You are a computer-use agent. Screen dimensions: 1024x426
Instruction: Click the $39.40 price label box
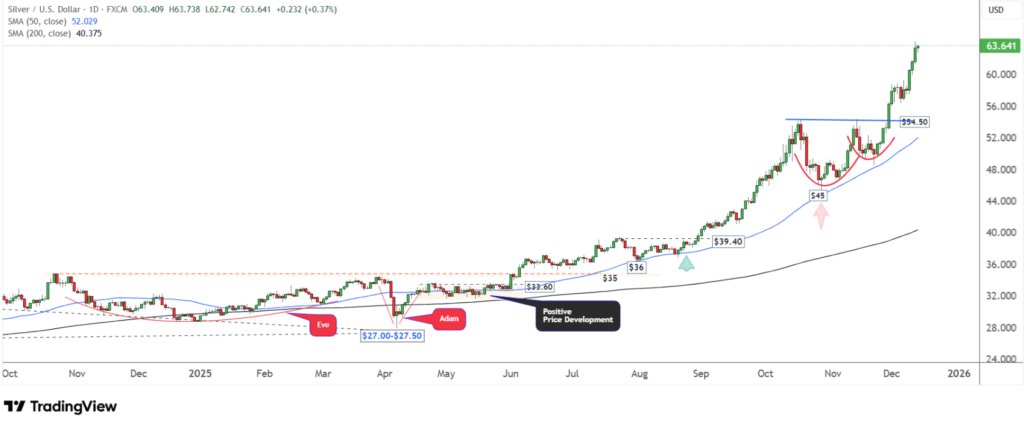click(727, 241)
